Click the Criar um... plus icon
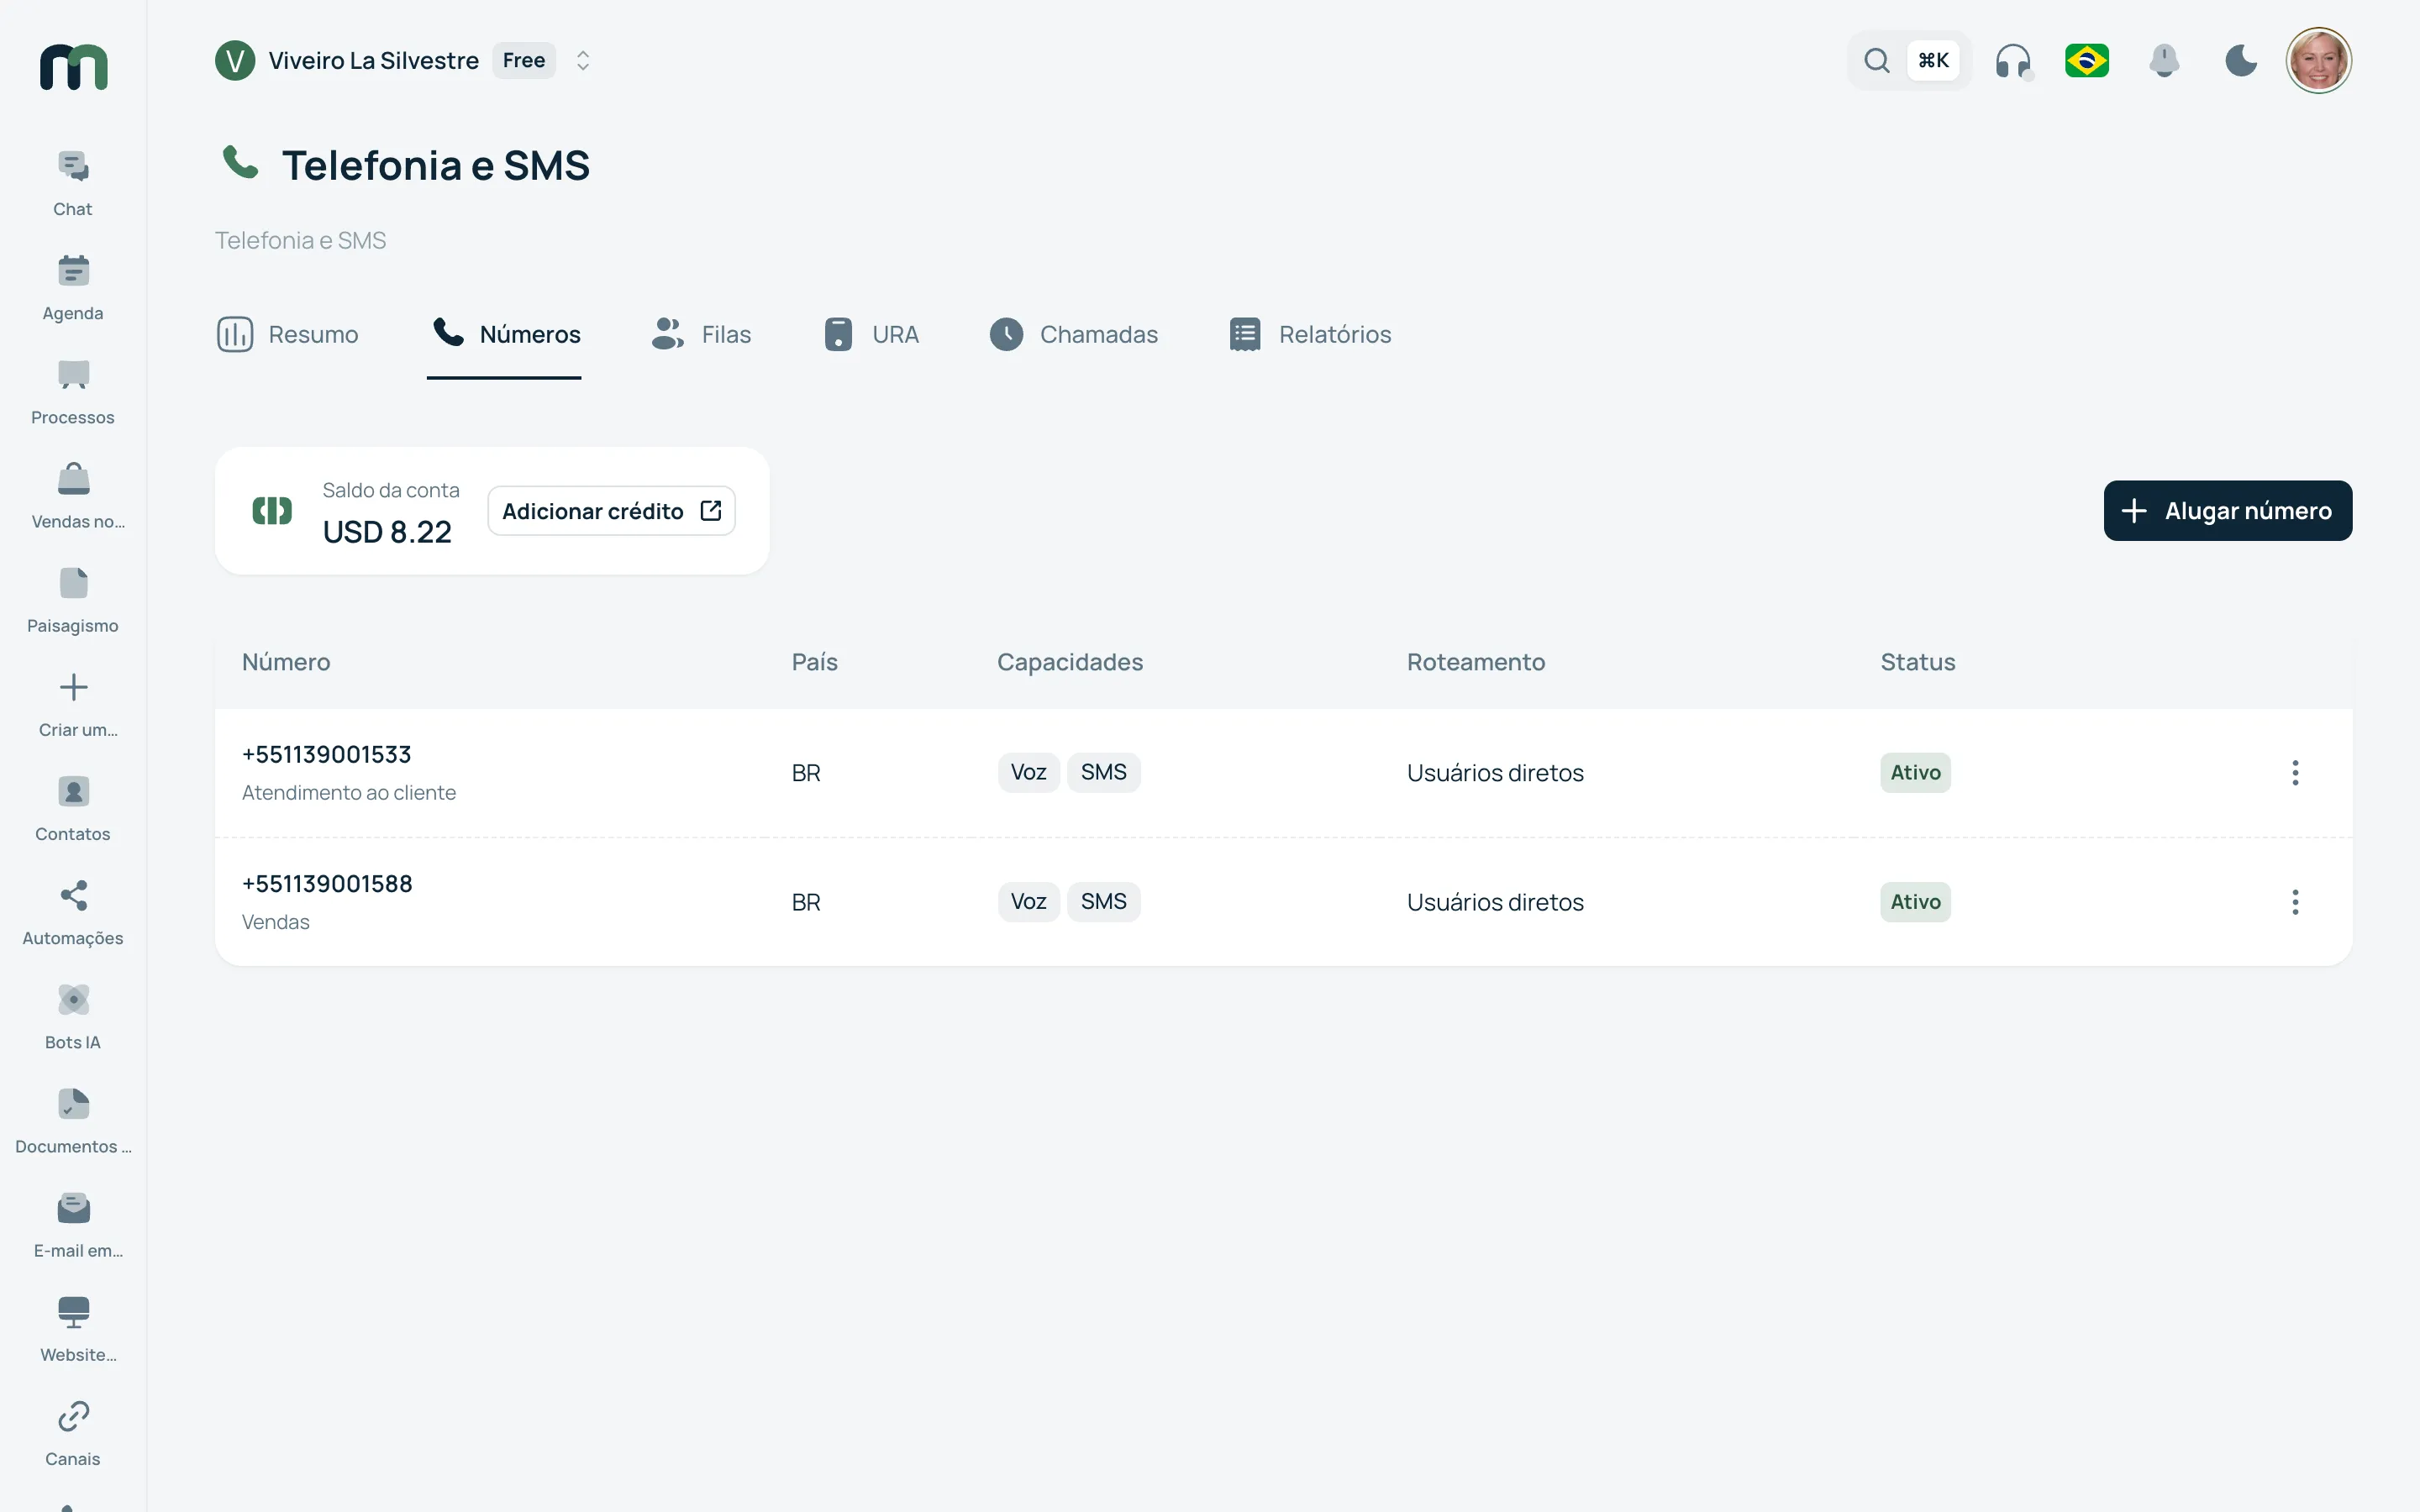This screenshot has height=1512, width=2420. (x=73, y=687)
